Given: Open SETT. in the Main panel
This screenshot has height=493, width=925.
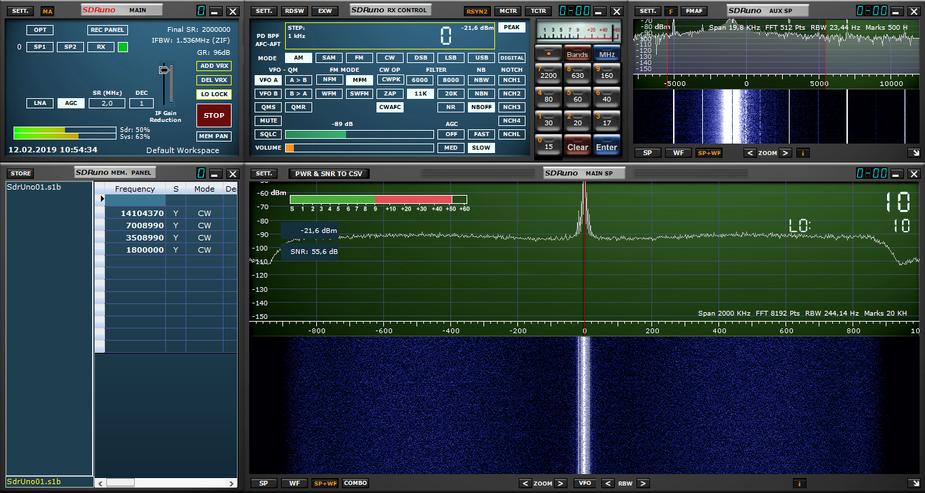Looking at the screenshot, I should click(x=20, y=11).
